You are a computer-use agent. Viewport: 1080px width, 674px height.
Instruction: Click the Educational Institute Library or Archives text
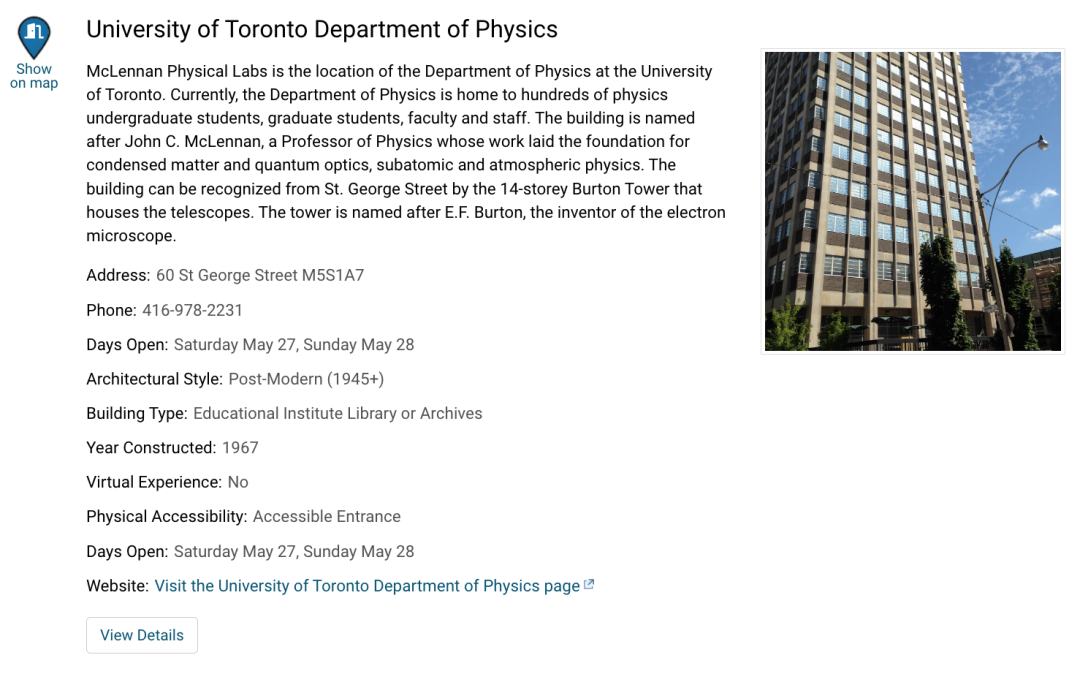click(337, 413)
